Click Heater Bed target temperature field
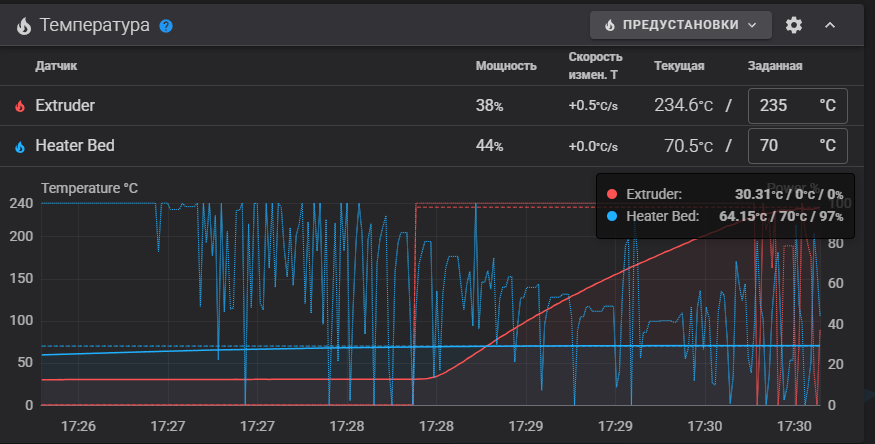The width and height of the screenshot is (875, 444). [x=797, y=146]
